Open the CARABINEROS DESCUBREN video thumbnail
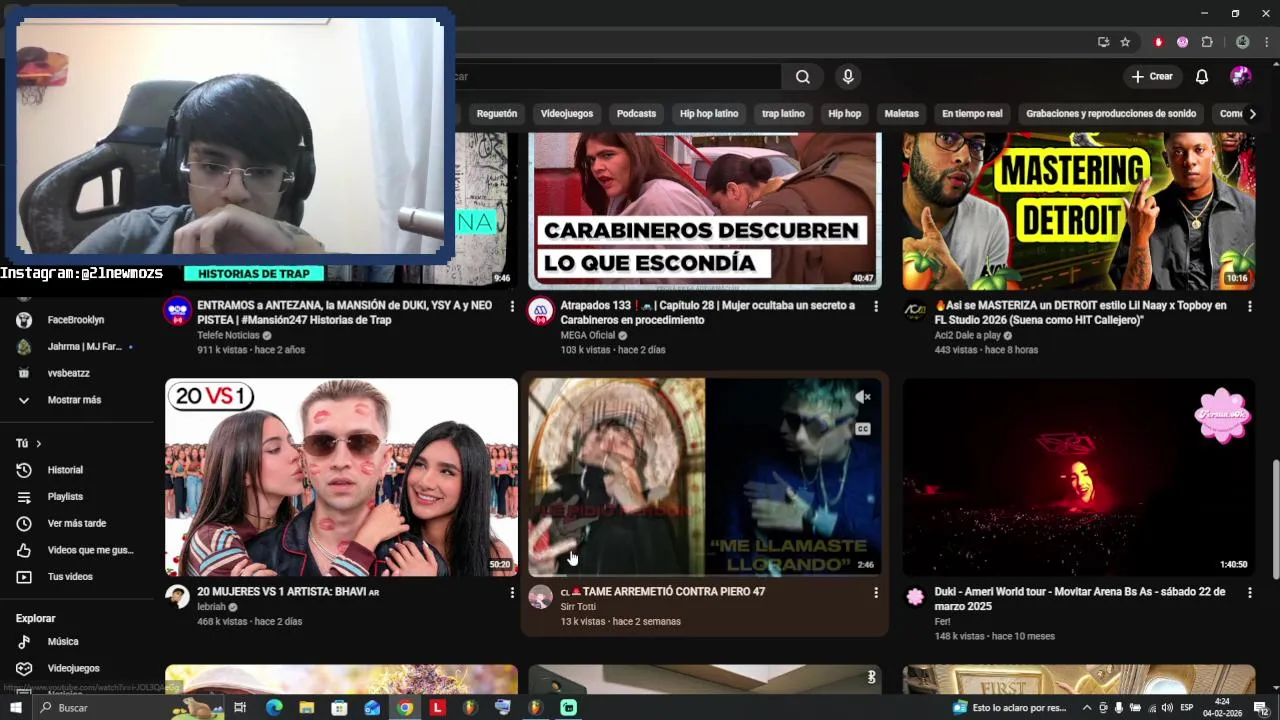Image resolution: width=1280 pixels, height=720 pixels. pyautogui.click(x=704, y=211)
